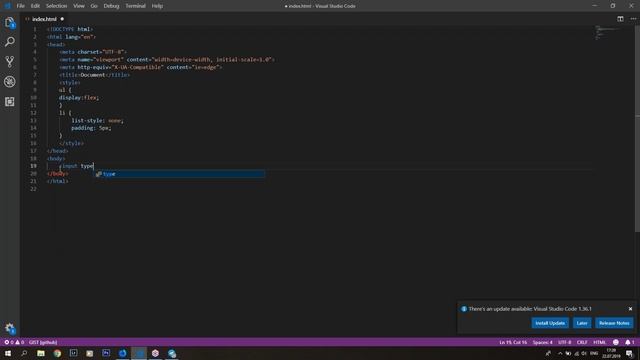The height and width of the screenshot is (360, 640).
Task: Open the Go menu
Action: [x=94, y=6]
